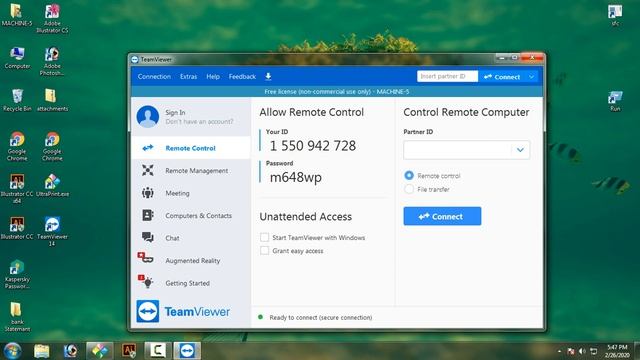The image size is (640, 360).
Task: Select Remote Control in sidebar
Action: 191,148
